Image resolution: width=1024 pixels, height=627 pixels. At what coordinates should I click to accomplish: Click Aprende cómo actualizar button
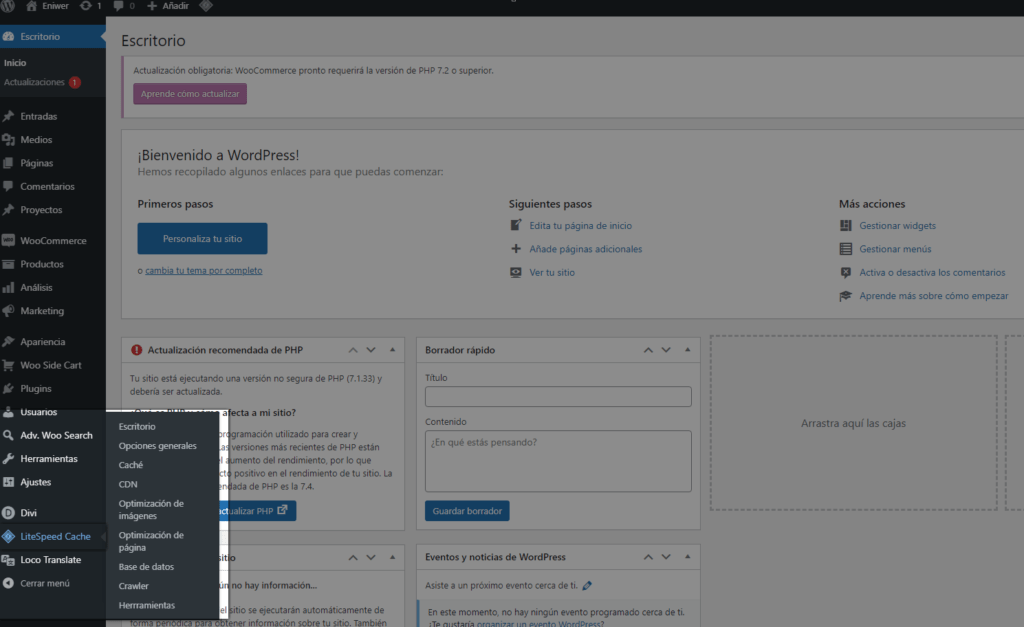coord(190,93)
